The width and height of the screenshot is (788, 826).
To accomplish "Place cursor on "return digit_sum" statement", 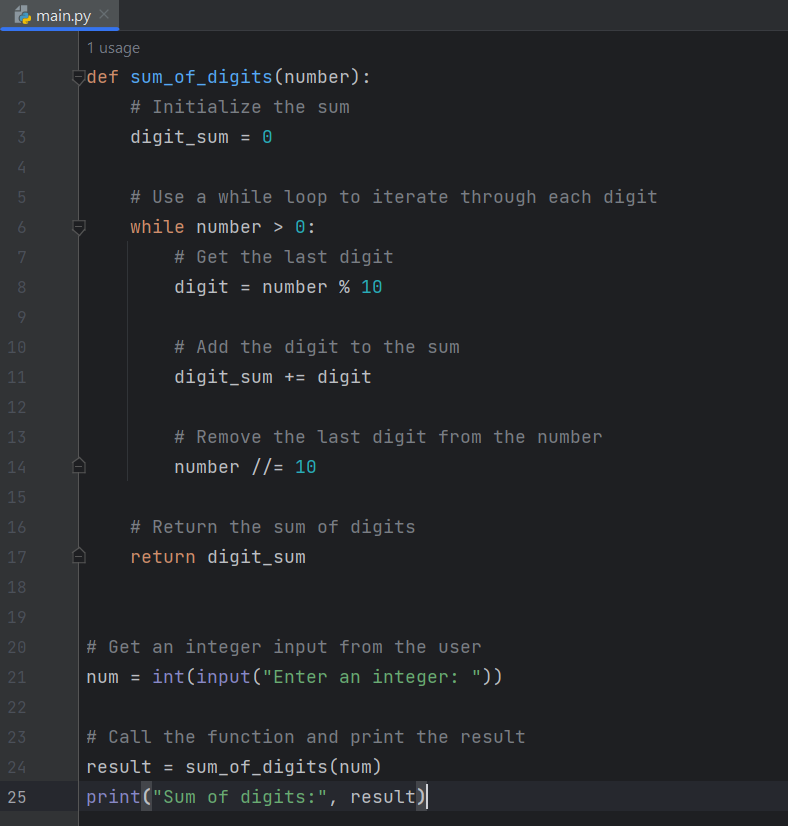I will click(217, 557).
